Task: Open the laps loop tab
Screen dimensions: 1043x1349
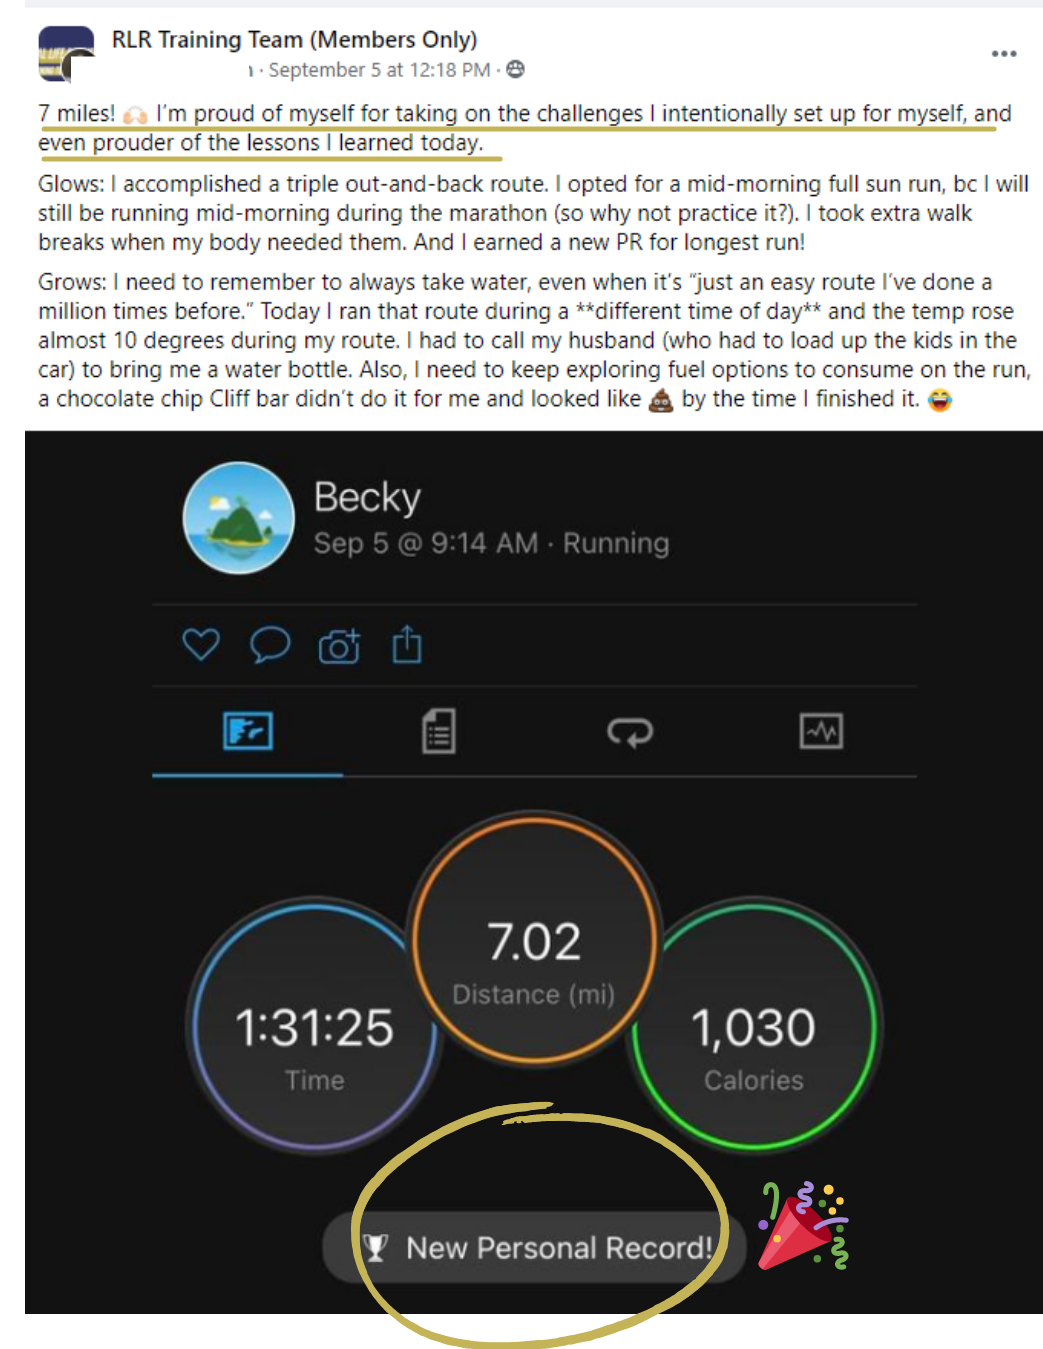Action: 630,732
